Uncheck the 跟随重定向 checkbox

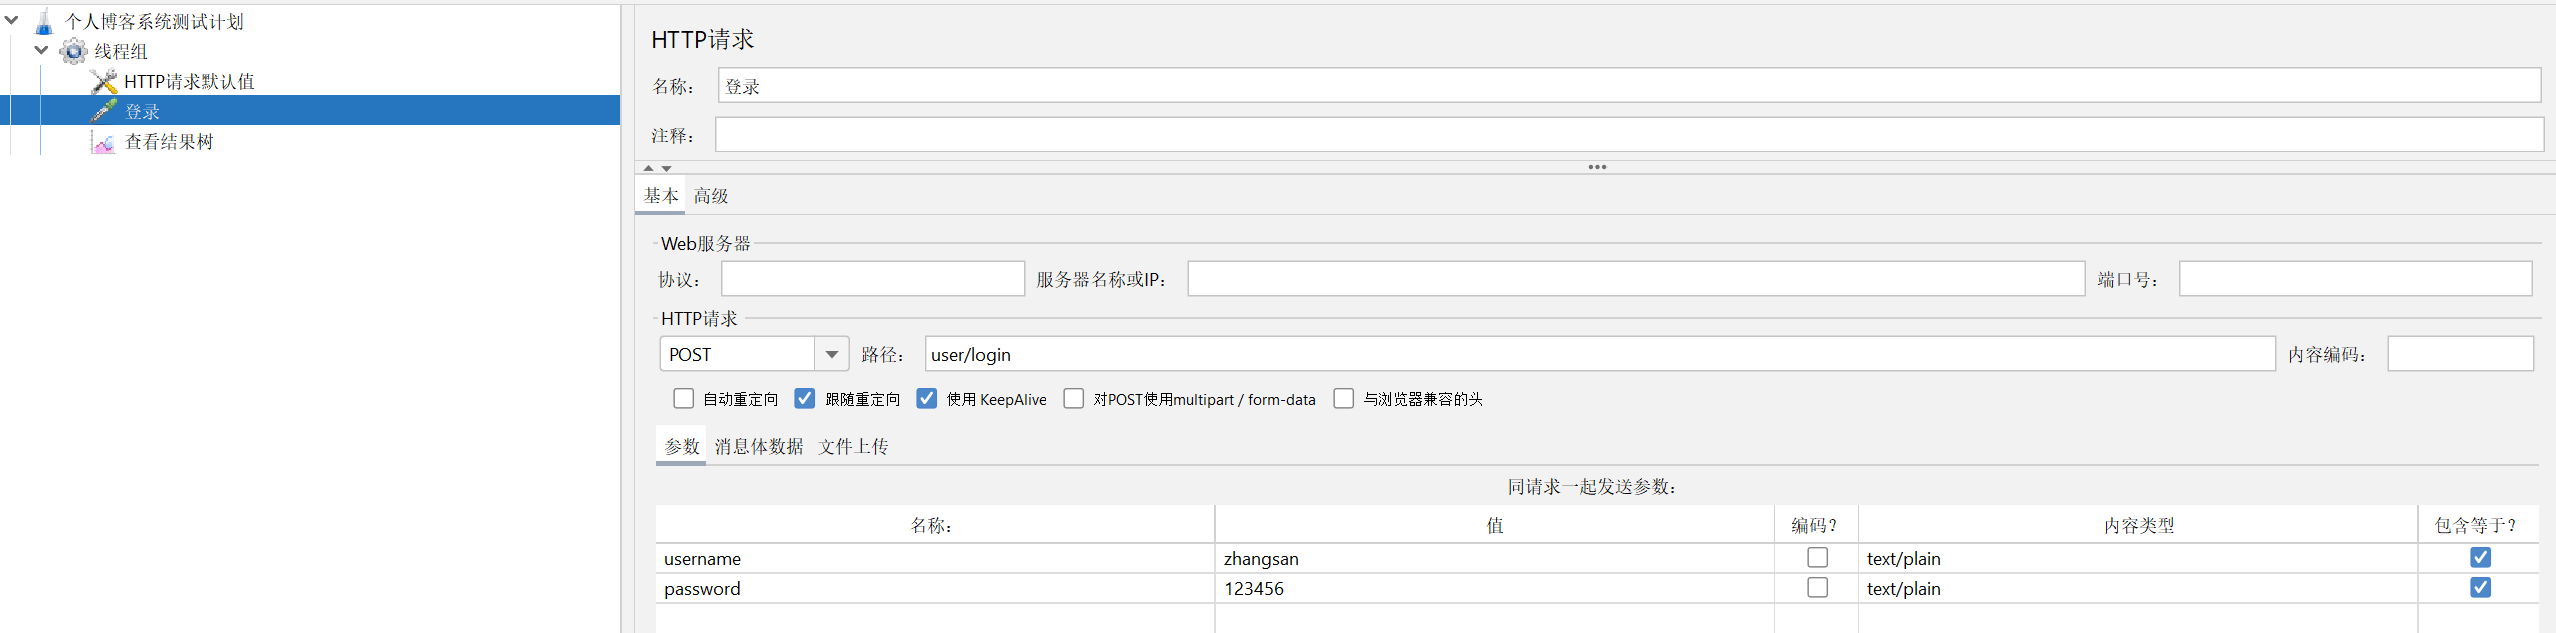click(805, 399)
